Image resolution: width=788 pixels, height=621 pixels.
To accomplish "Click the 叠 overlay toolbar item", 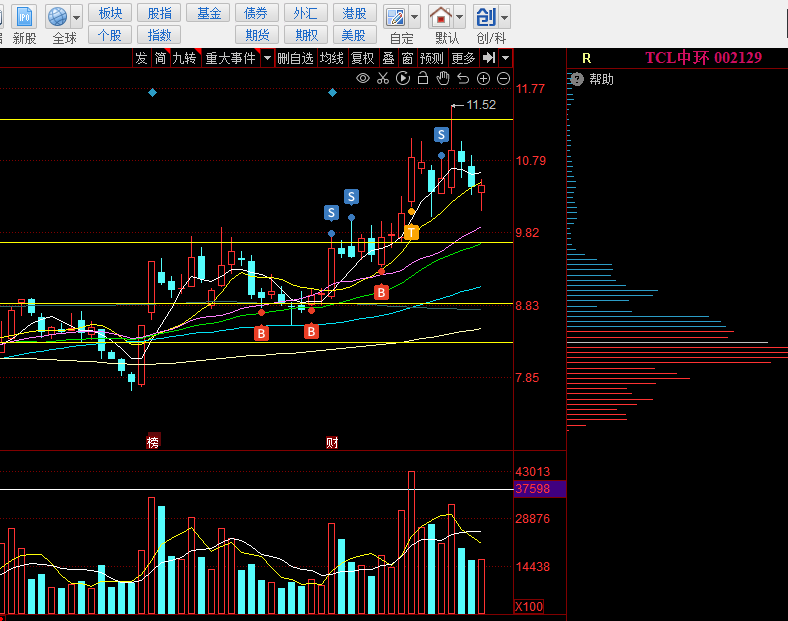I will [x=388, y=58].
